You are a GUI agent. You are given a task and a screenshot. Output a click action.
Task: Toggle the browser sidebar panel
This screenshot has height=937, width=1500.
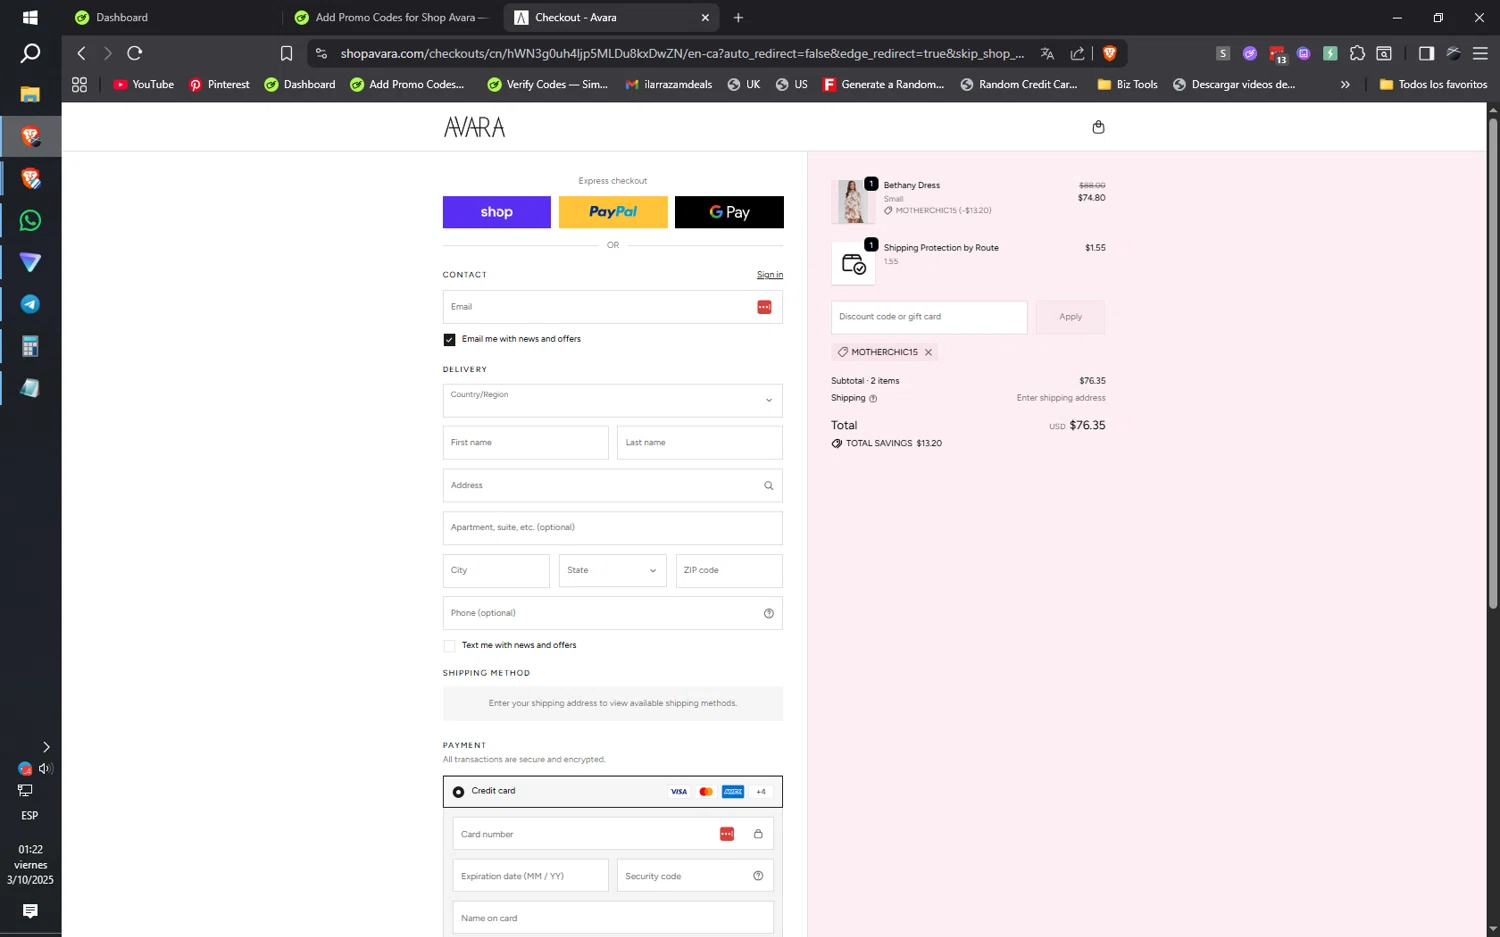click(1426, 53)
